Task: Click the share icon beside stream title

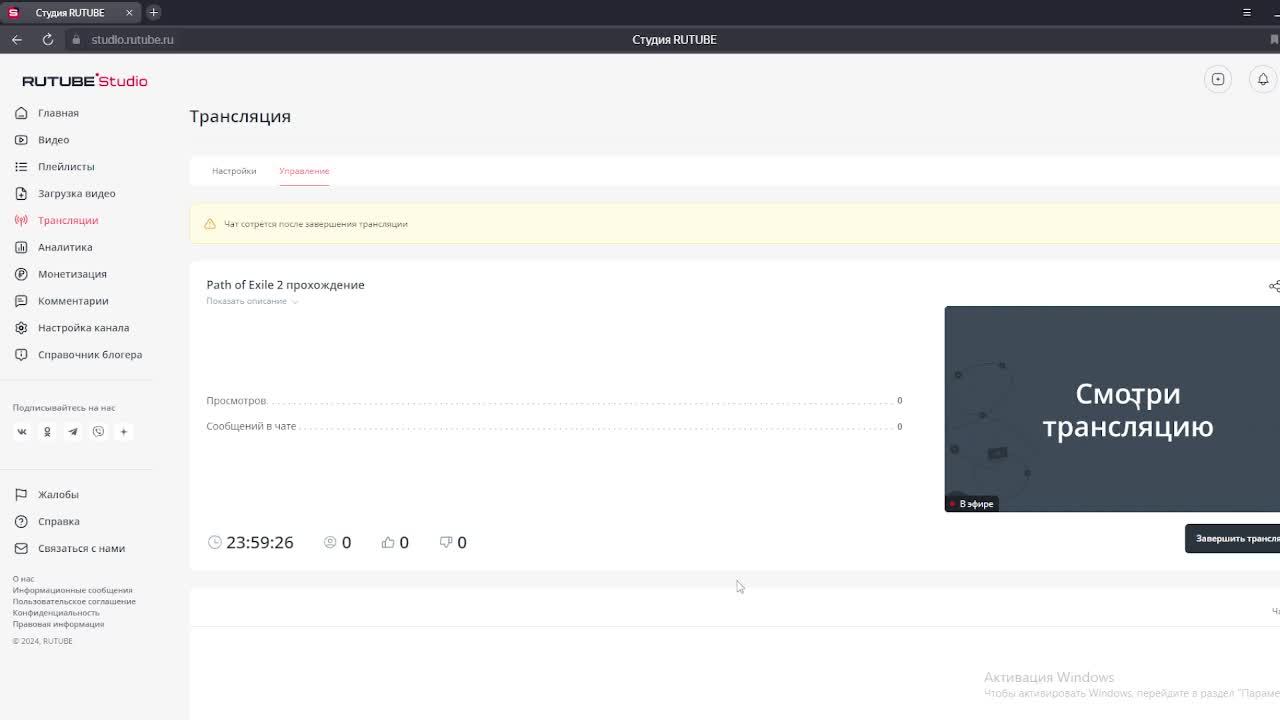Action: pyautogui.click(x=1274, y=286)
